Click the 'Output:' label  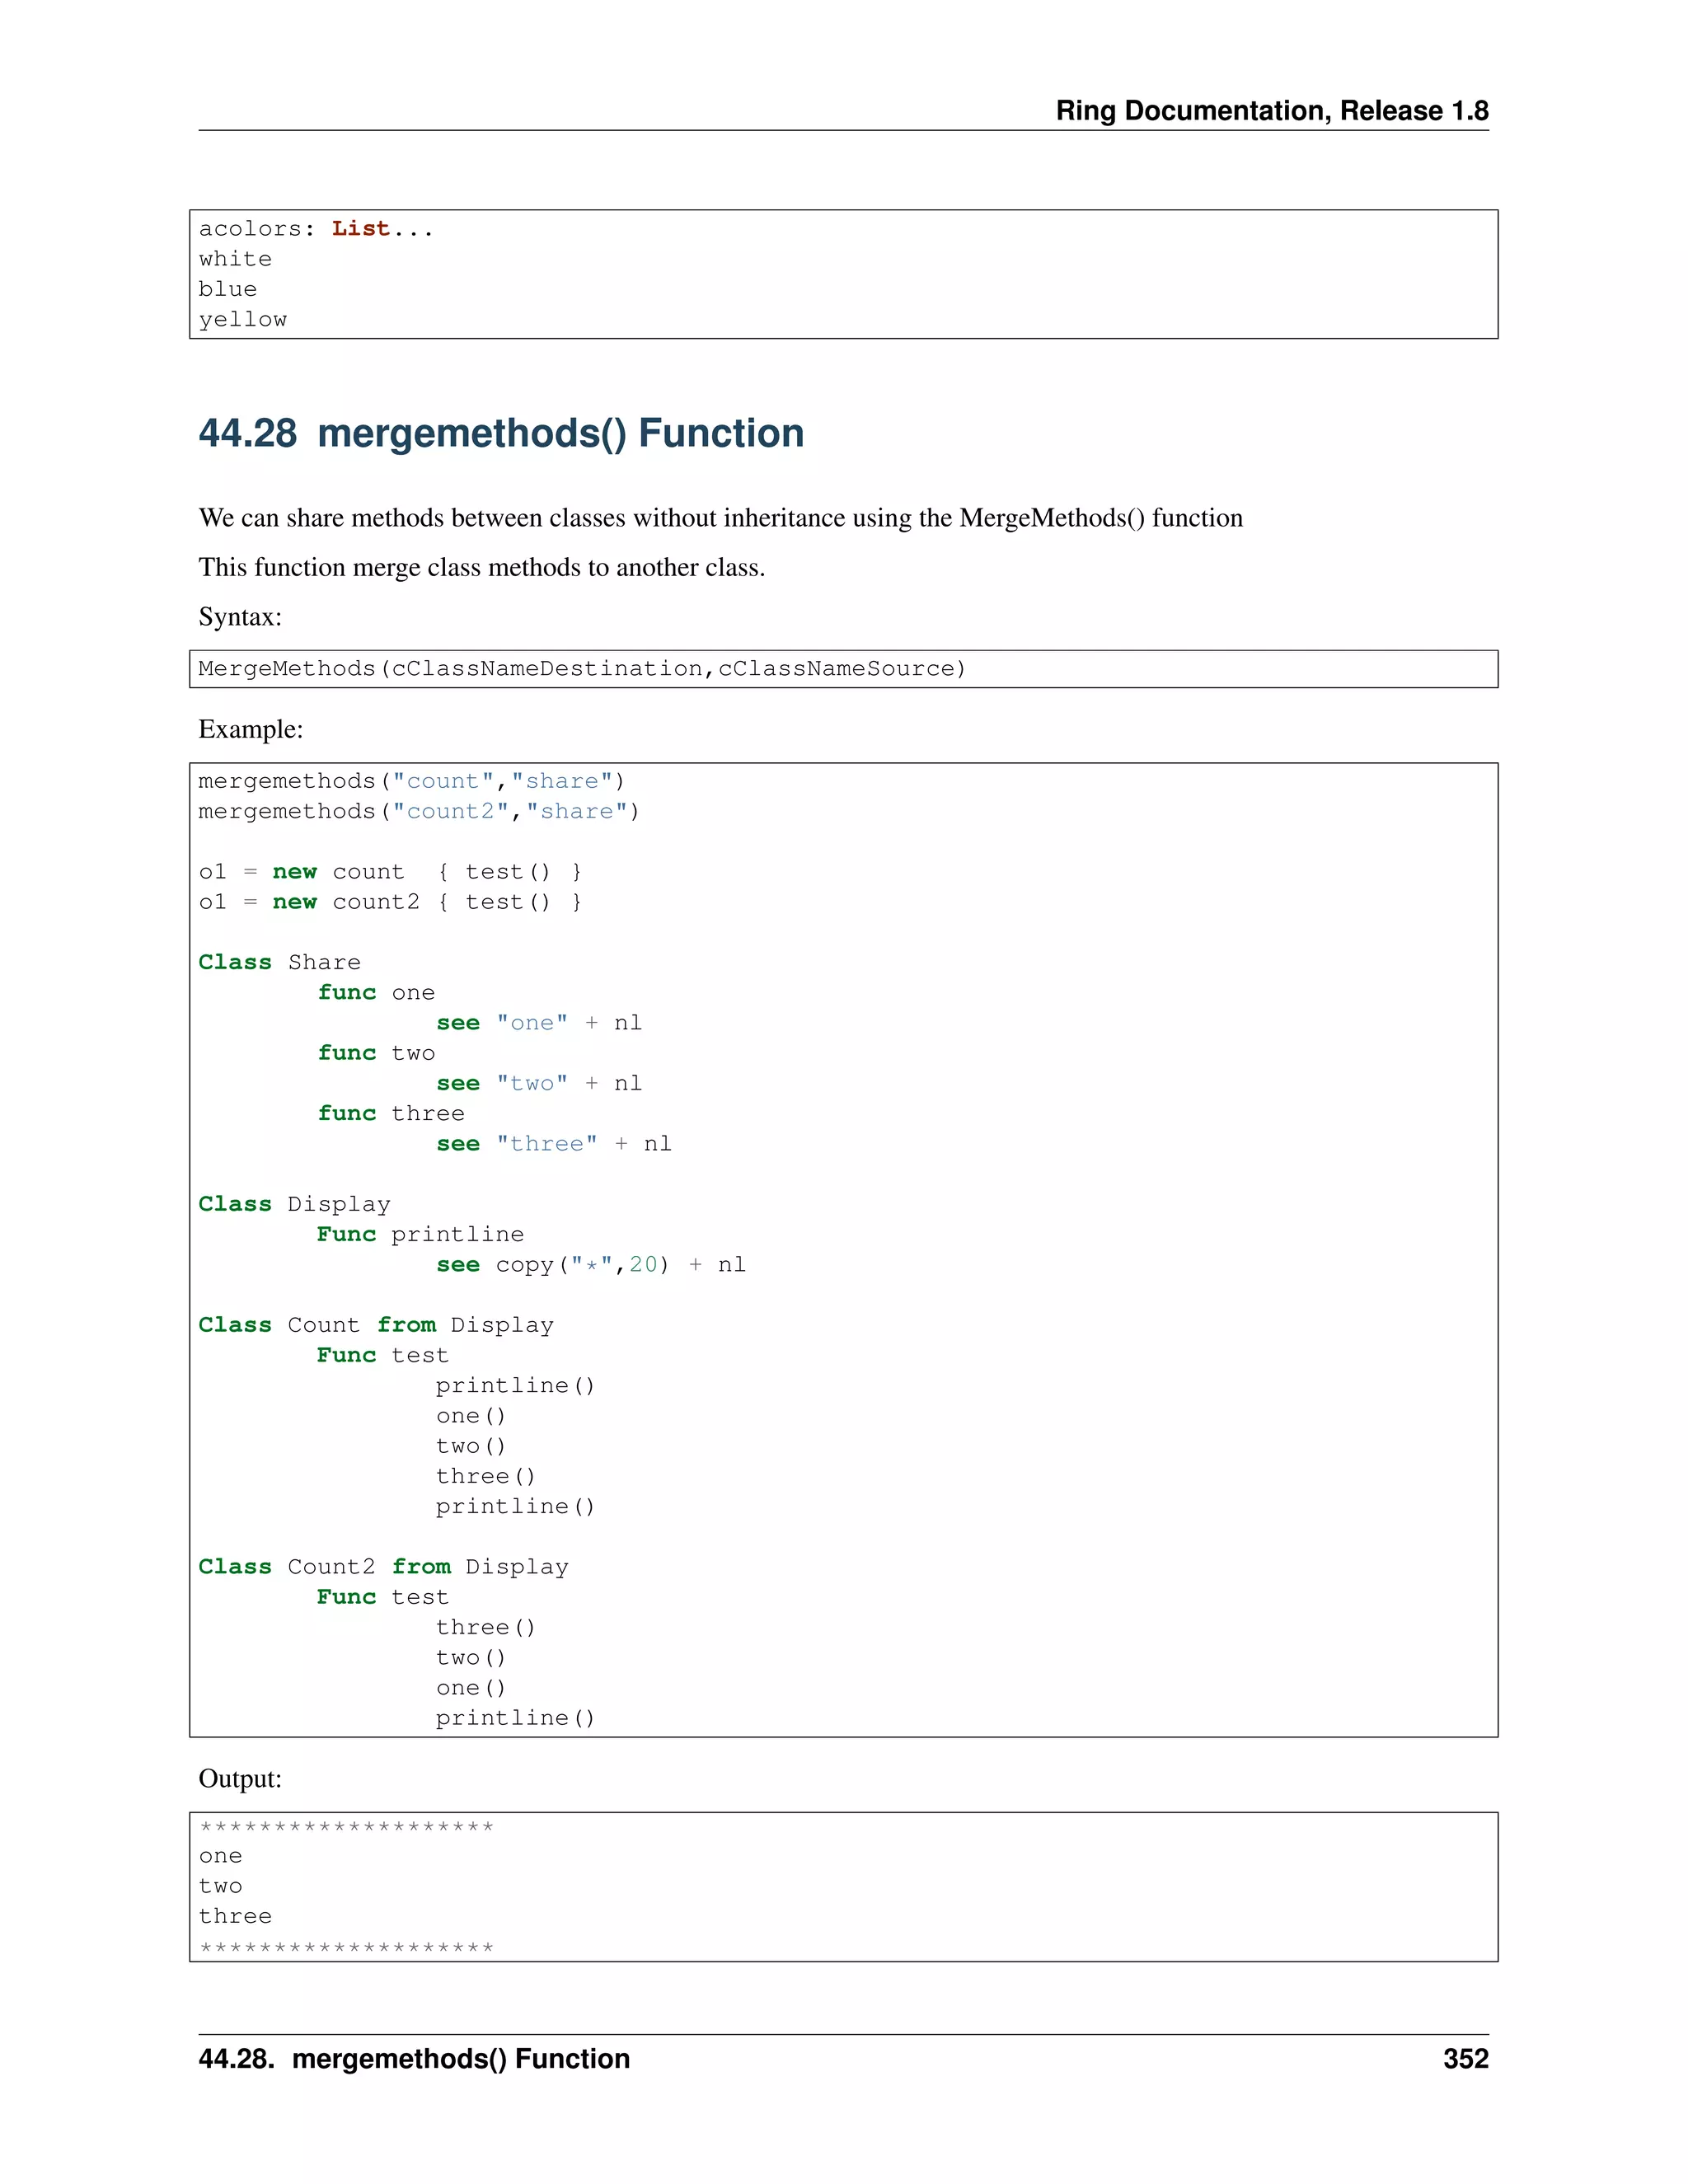pos(240,1778)
